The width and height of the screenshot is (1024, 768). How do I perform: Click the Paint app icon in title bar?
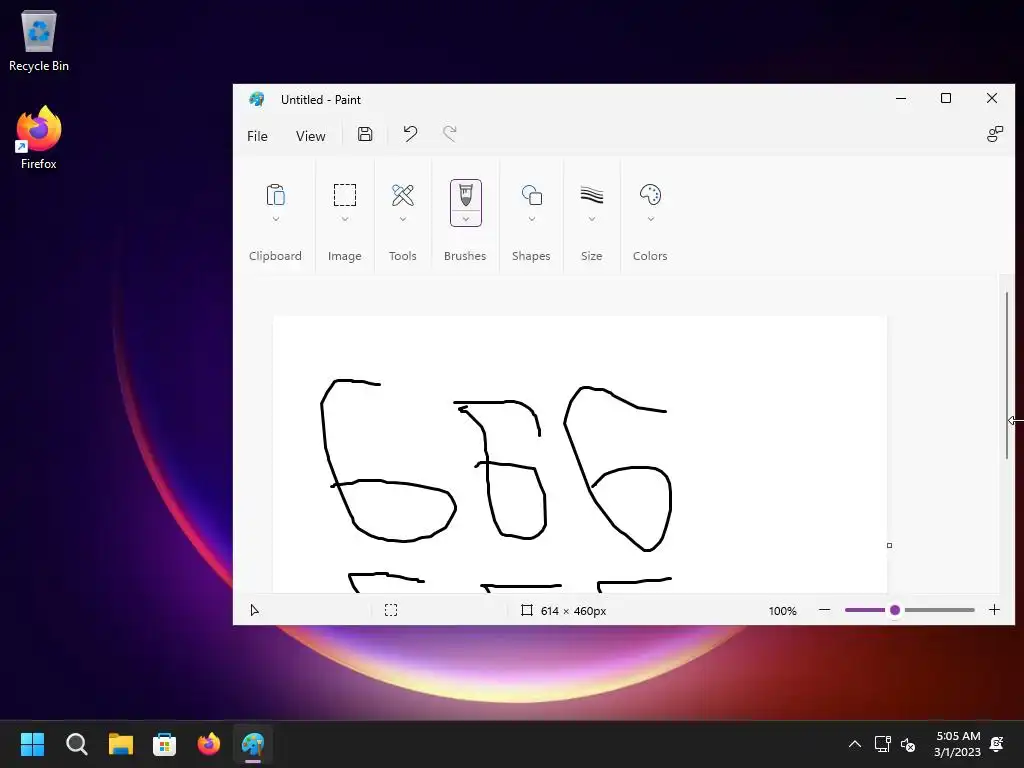[x=257, y=99]
